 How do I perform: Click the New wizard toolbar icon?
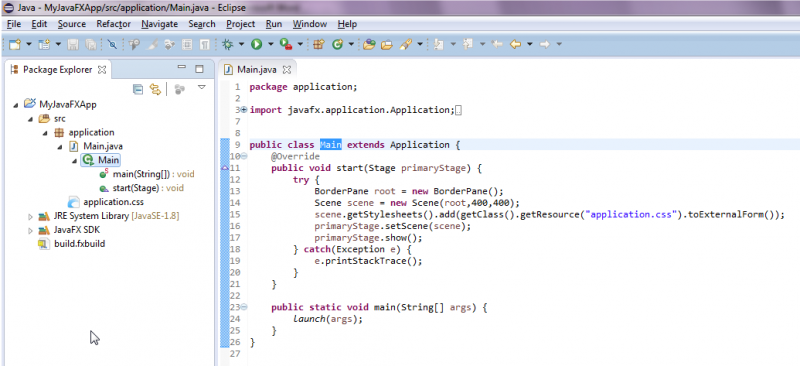[15, 45]
